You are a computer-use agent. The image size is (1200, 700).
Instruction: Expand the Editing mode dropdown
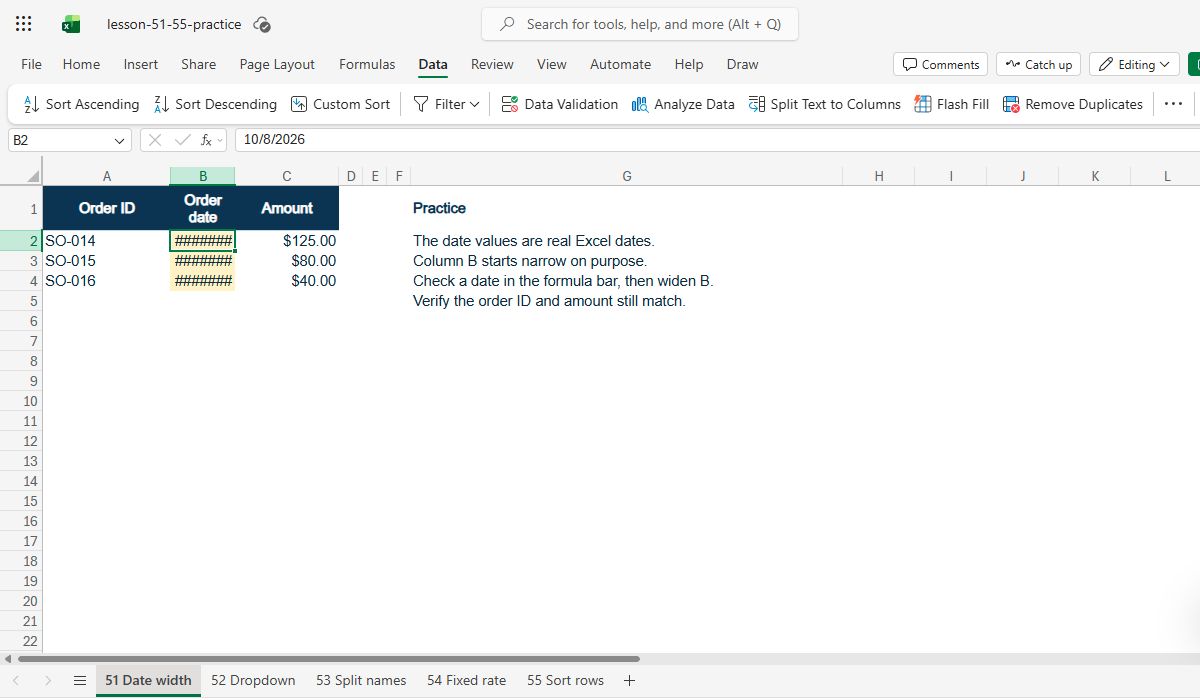1135,64
